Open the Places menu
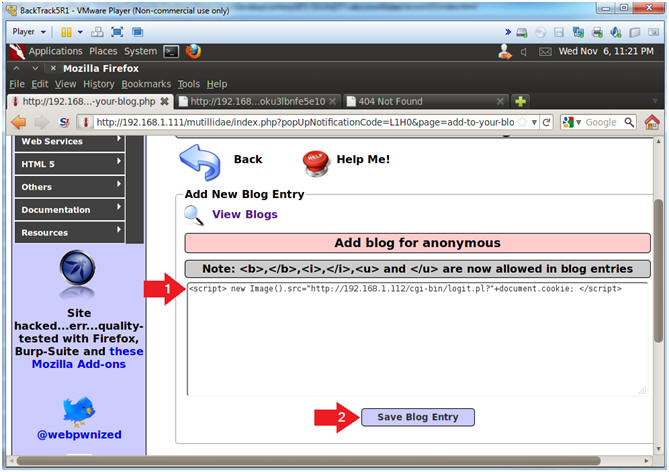Viewport: 669px width, 472px height. point(103,51)
